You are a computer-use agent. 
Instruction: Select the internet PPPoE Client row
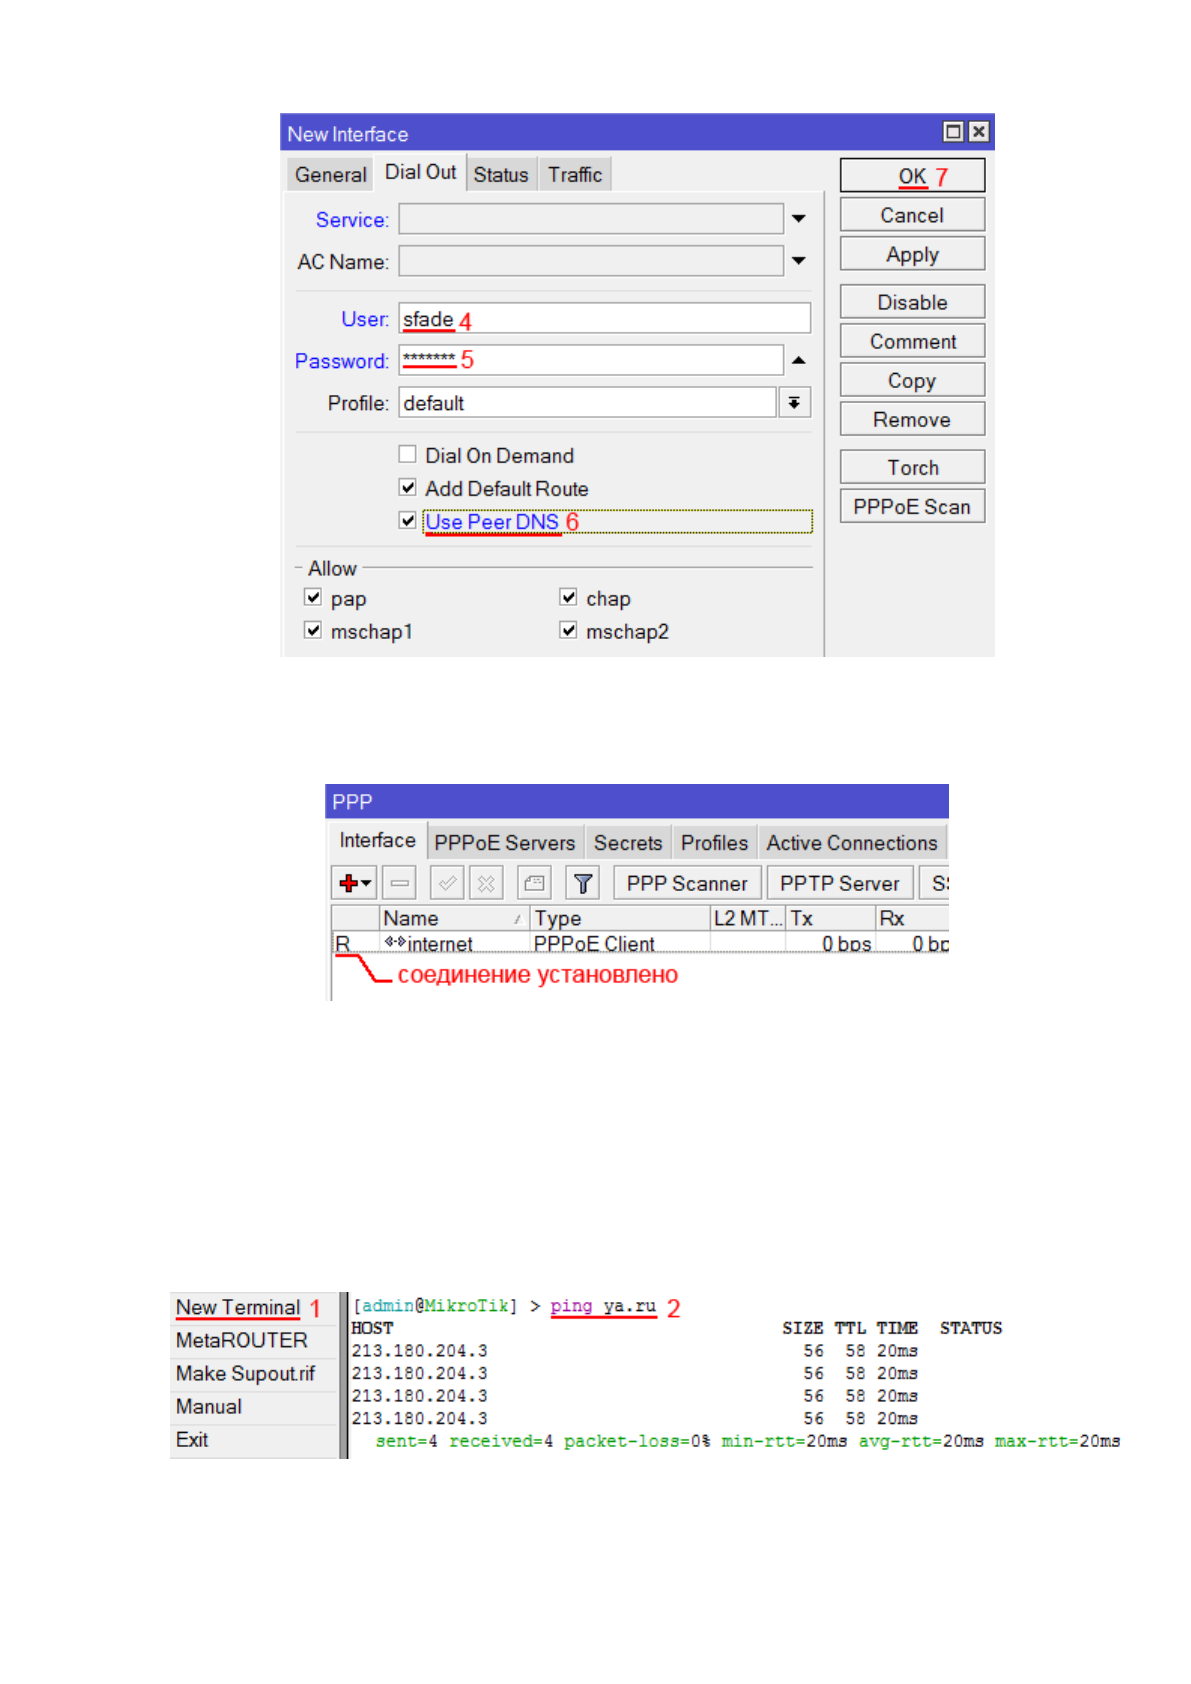coord(640,944)
